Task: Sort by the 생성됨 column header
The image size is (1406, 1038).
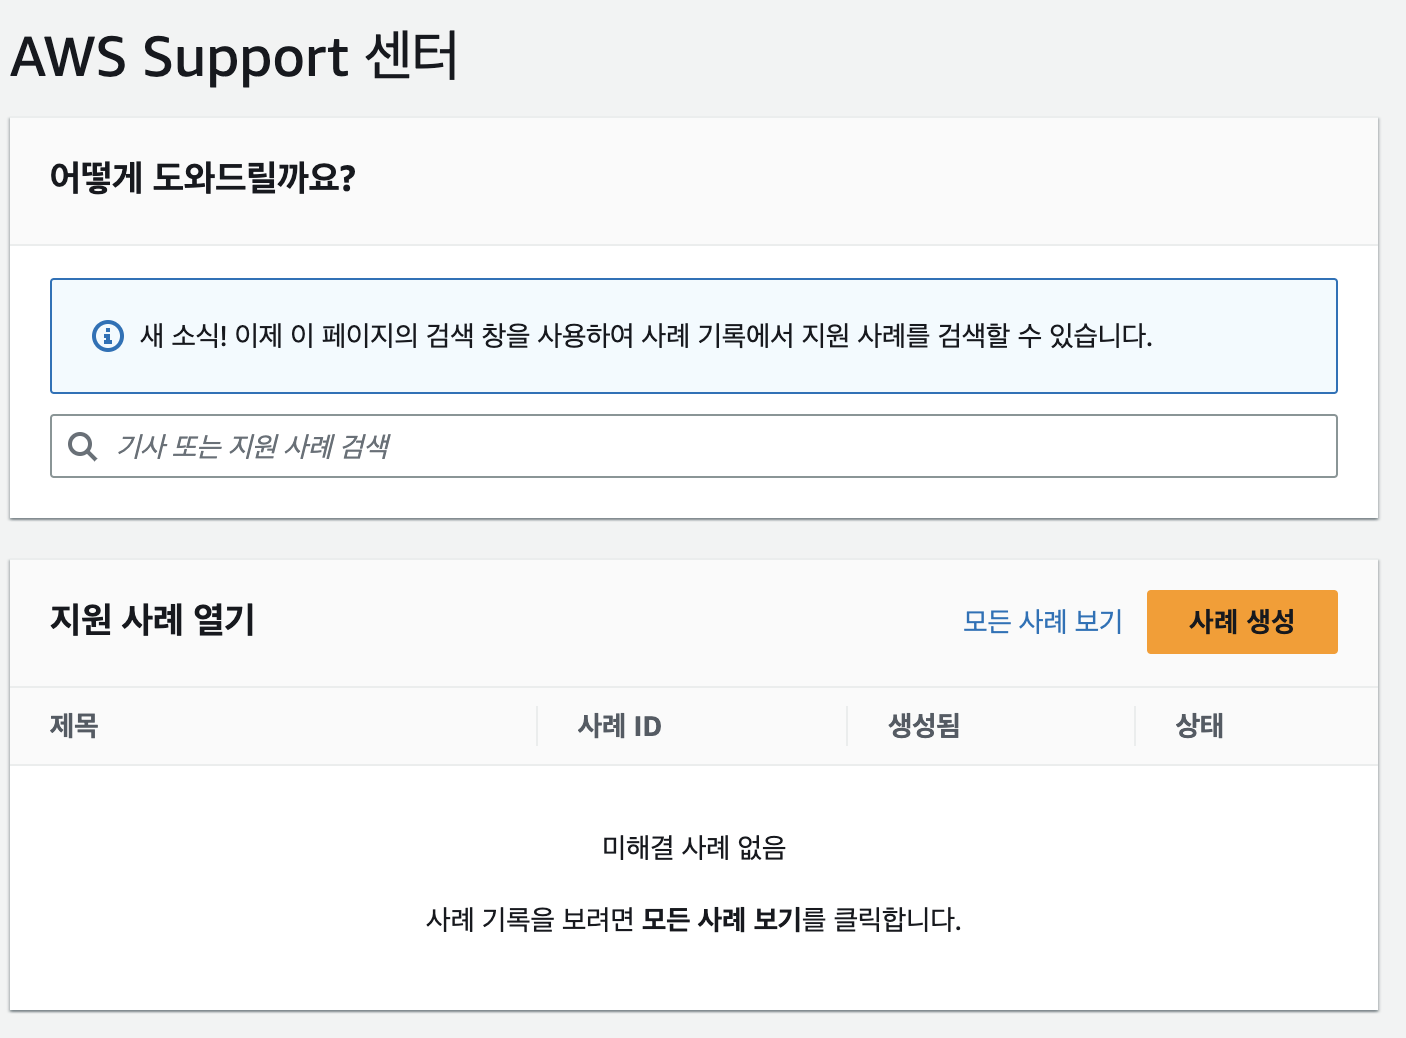Action: click(925, 726)
